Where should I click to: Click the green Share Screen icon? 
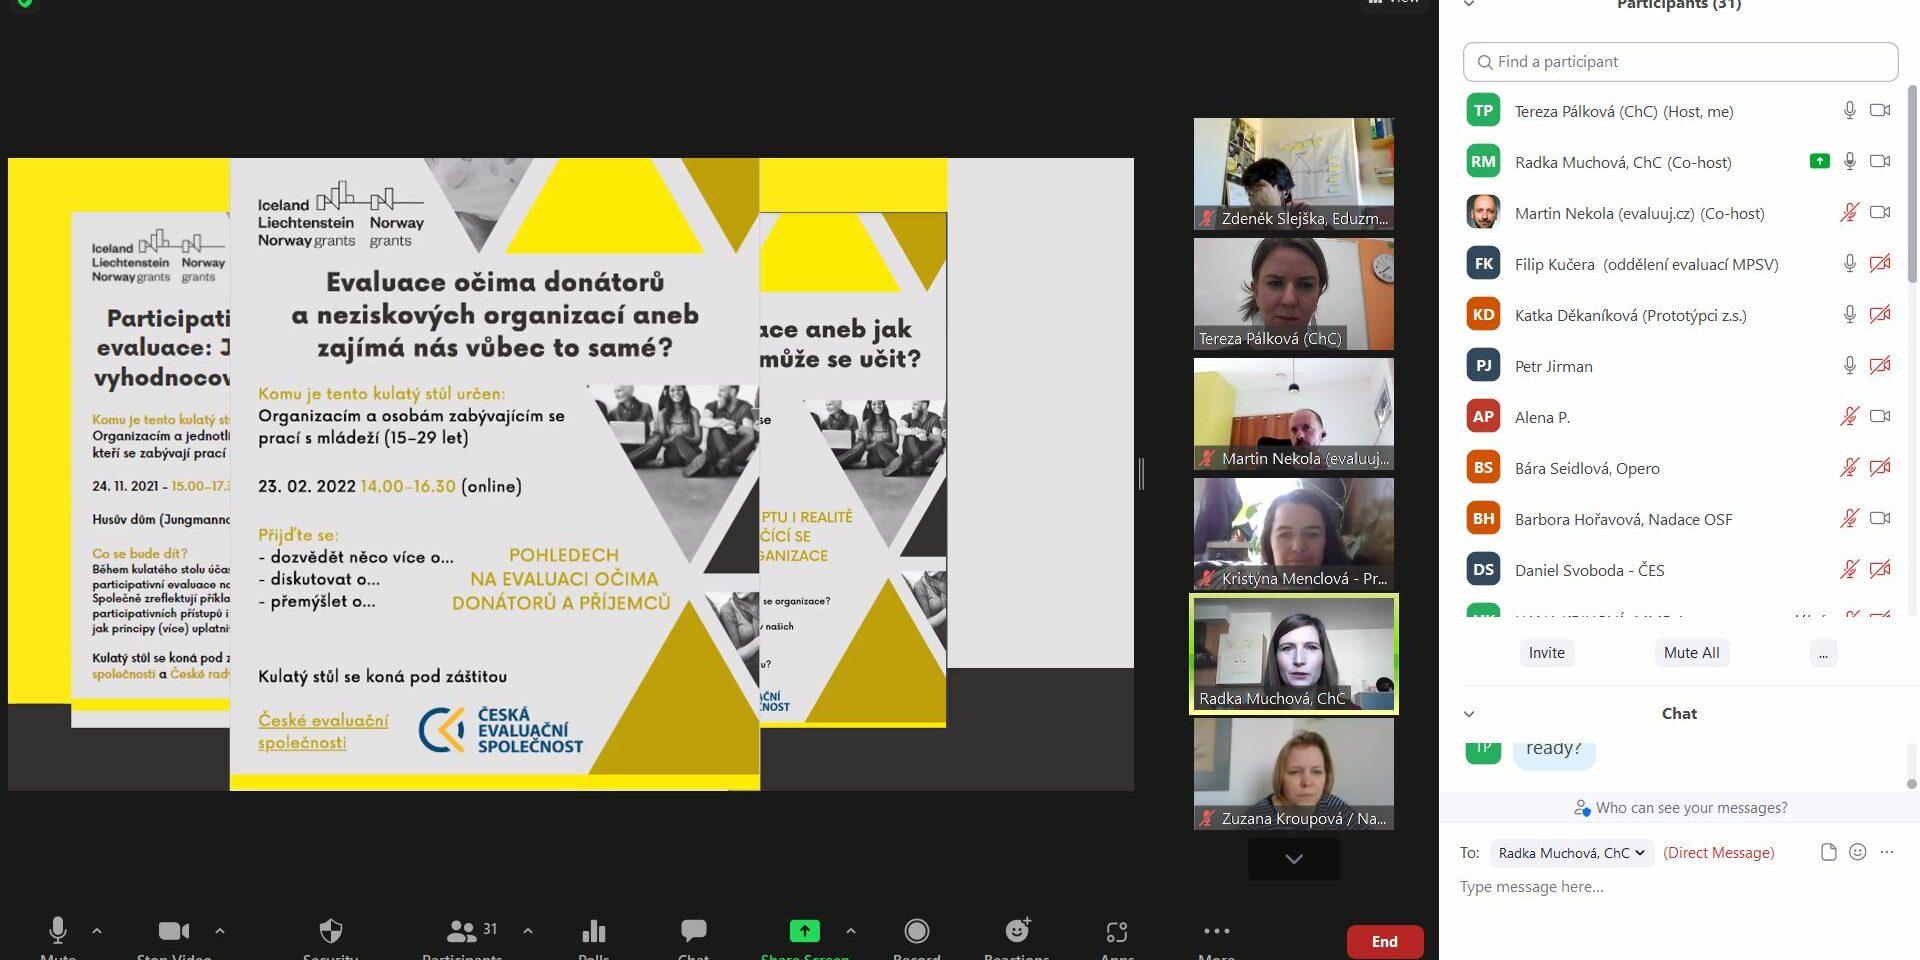coord(804,931)
